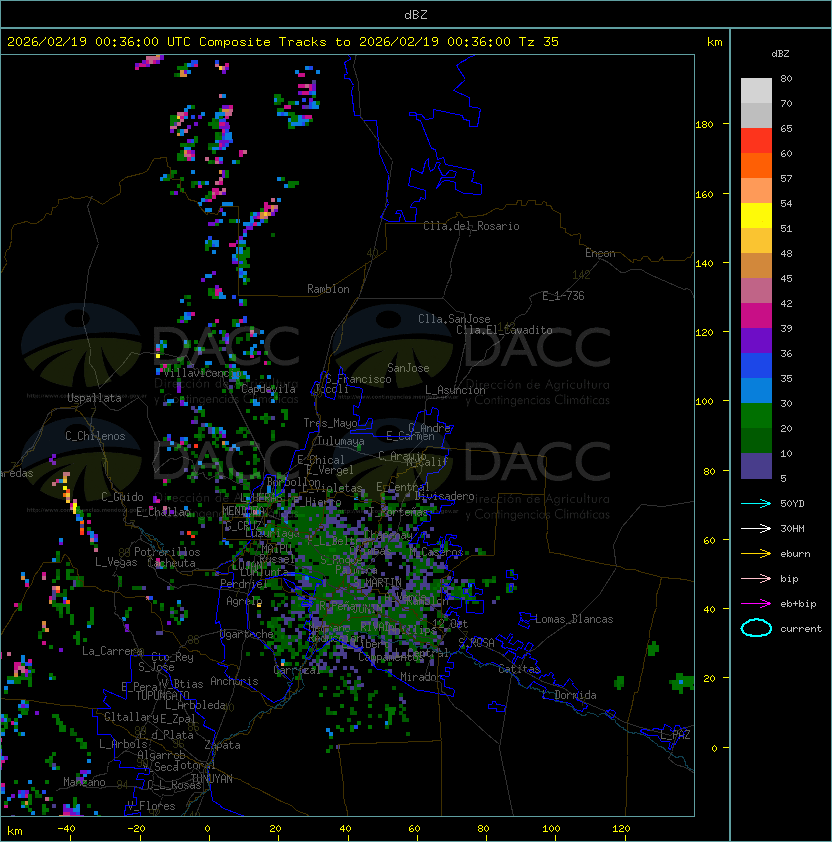Click the pink bip arrow in legend
832x842 pixels.
pos(756,578)
